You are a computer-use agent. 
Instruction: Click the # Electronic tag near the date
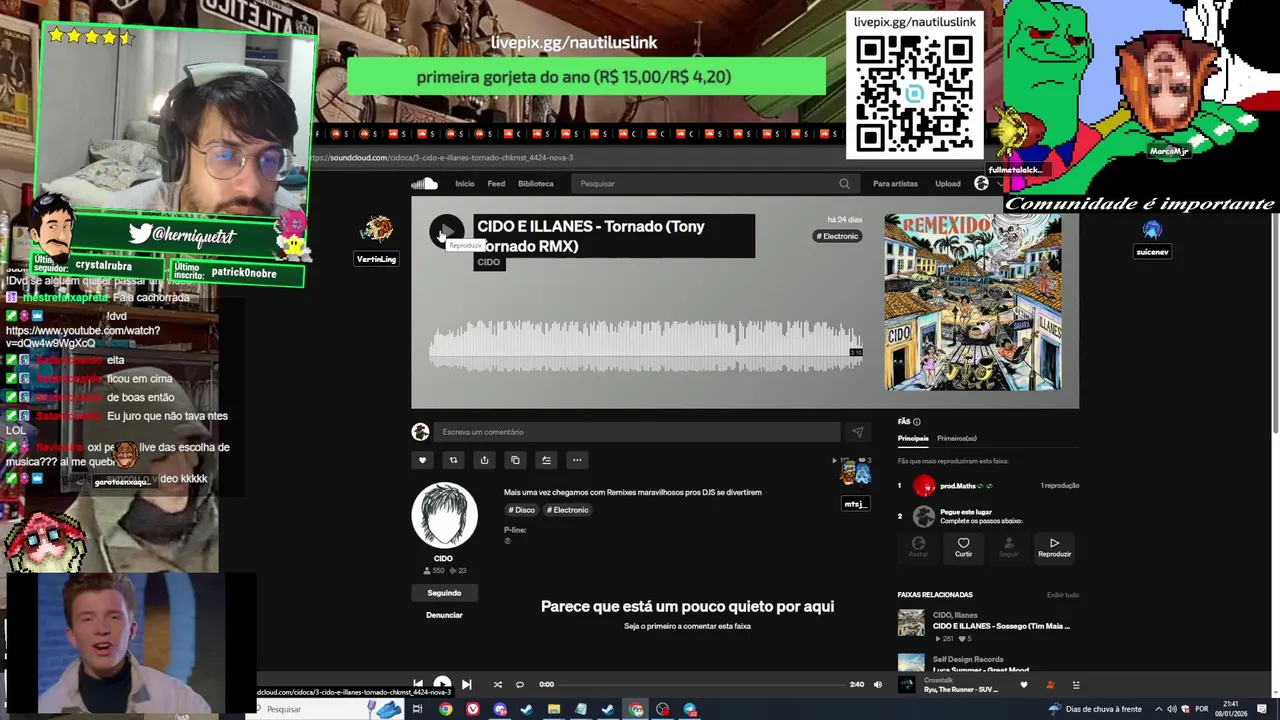point(838,236)
